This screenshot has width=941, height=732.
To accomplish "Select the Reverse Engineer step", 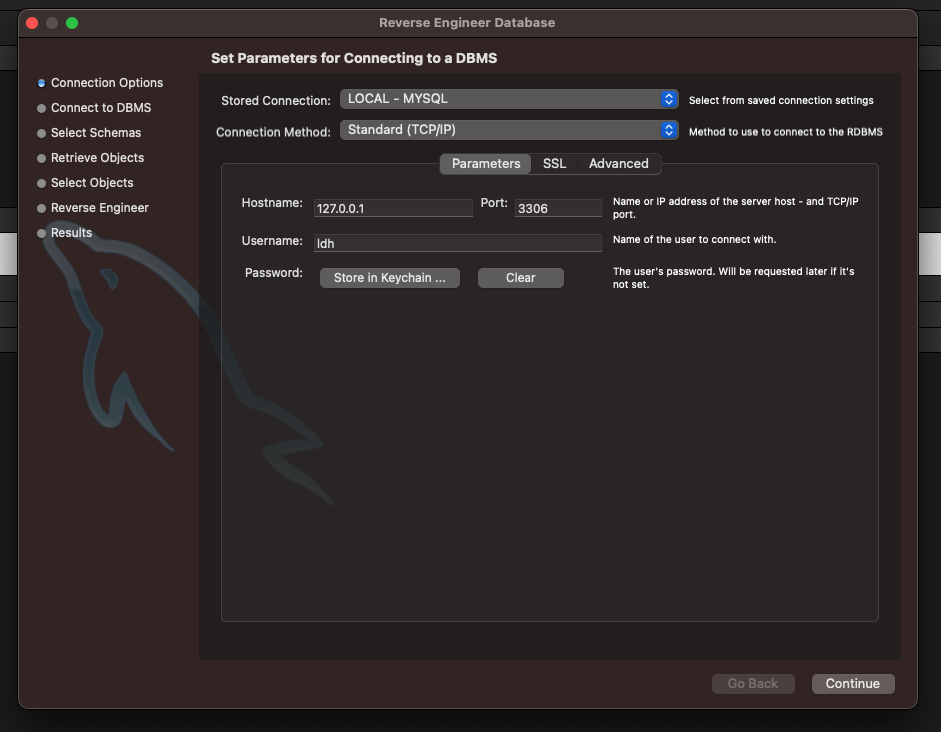I will [100, 208].
